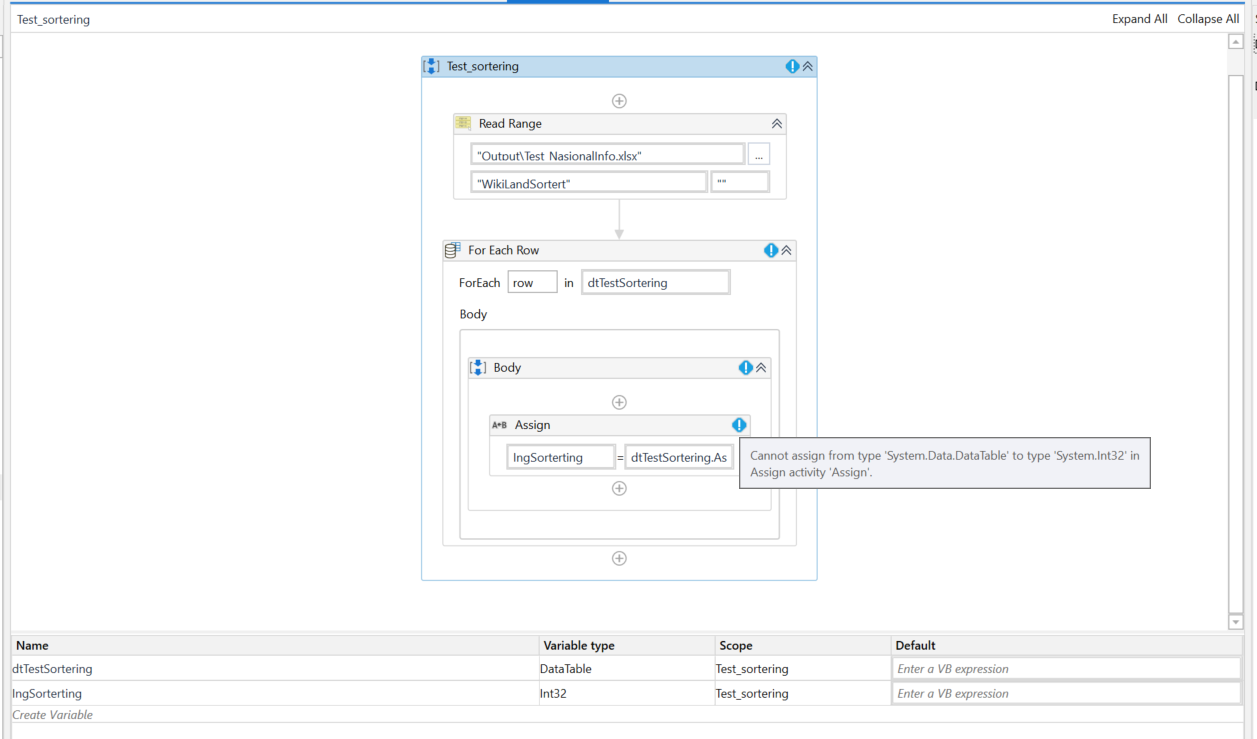Image resolution: width=1257 pixels, height=739 pixels.
Task: Click the Read Range activity icon
Action: 463,123
